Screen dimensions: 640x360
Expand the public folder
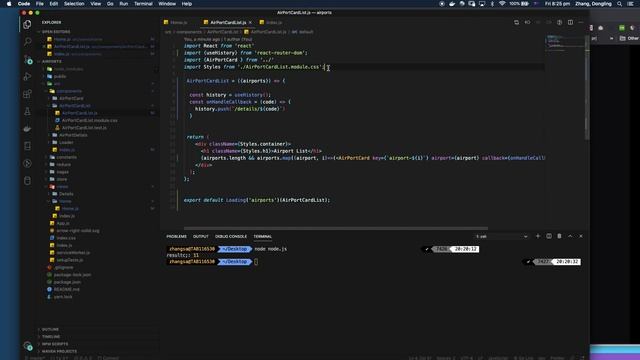point(60,76)
